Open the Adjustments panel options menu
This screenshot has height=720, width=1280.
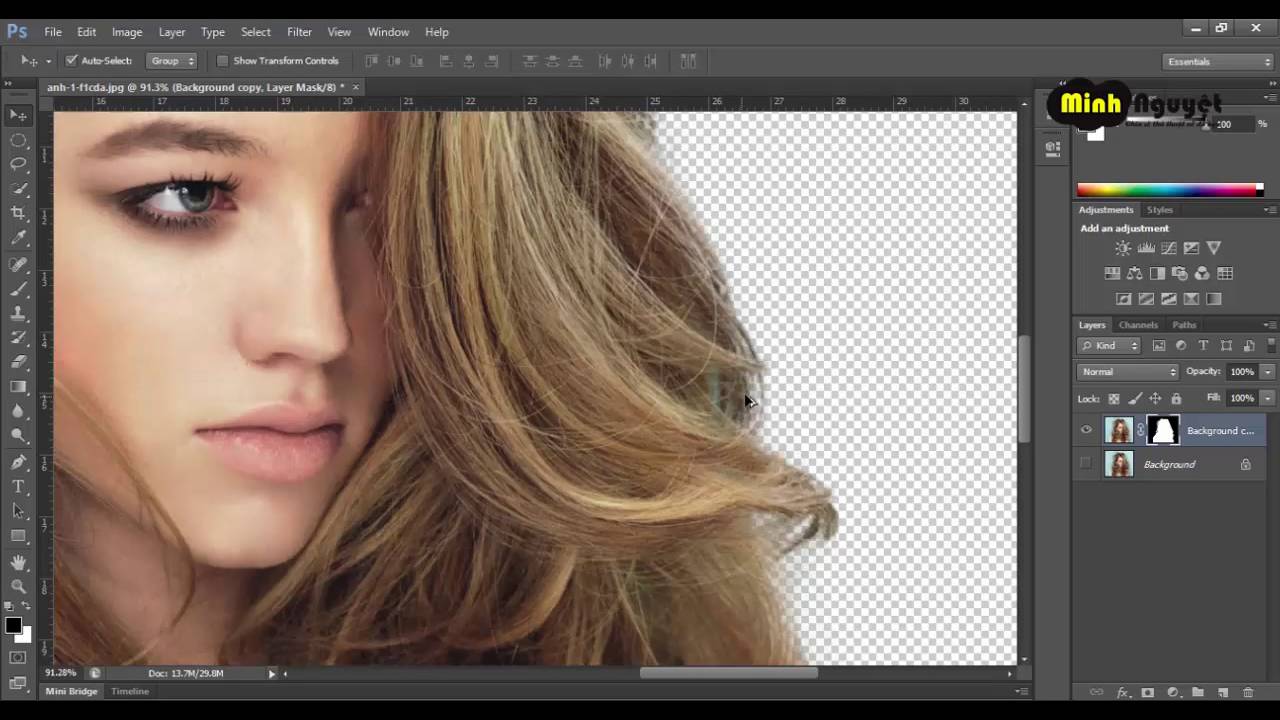[x=1270, y=210]
